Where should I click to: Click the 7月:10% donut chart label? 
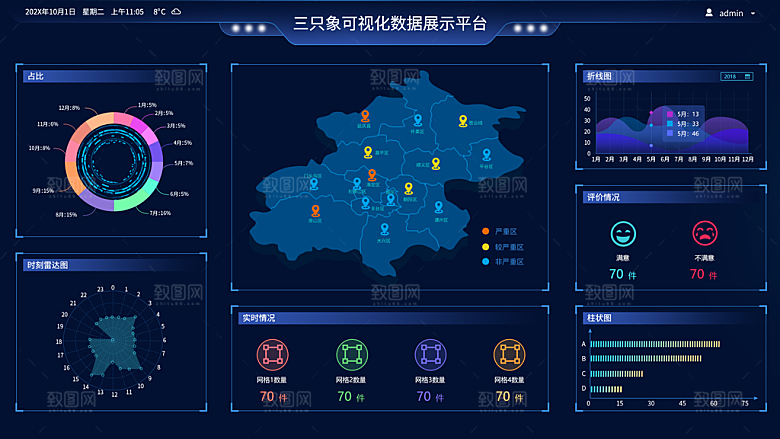pos(160,213)
